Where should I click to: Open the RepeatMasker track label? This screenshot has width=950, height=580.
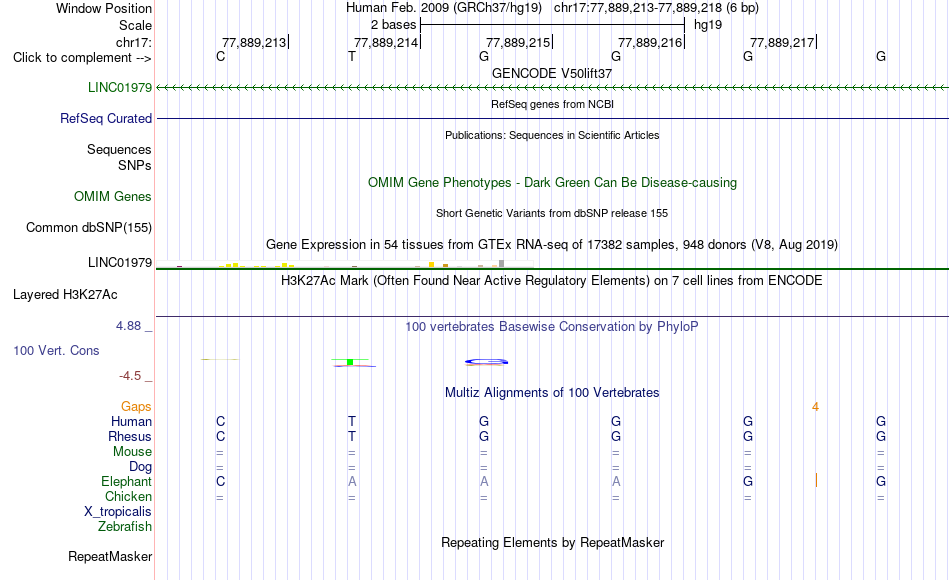(110, 556)
